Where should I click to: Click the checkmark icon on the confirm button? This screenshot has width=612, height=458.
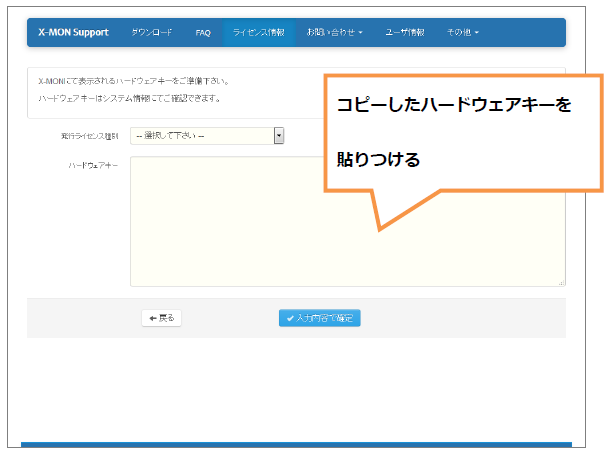[290, 318]
